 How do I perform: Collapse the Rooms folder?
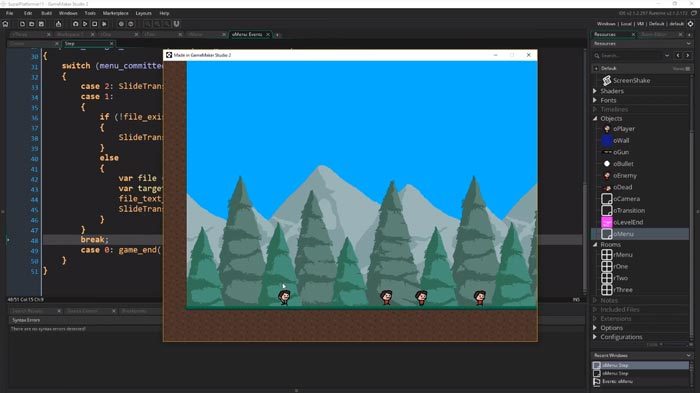point(595,245)
